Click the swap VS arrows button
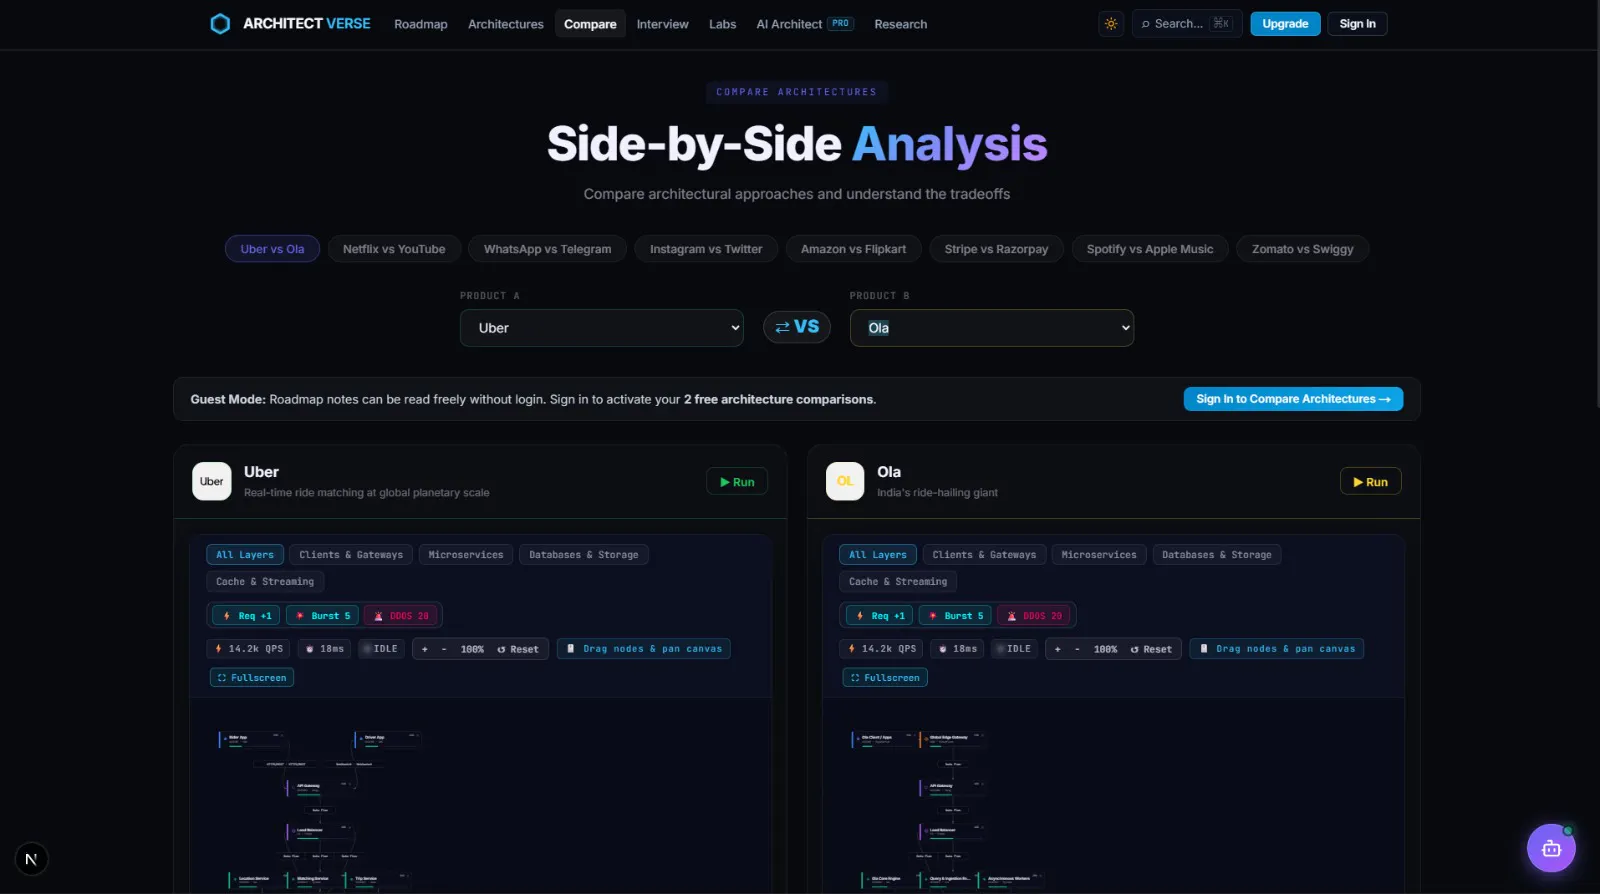The height and width of the screenshot is (894, 1600). 797,327
